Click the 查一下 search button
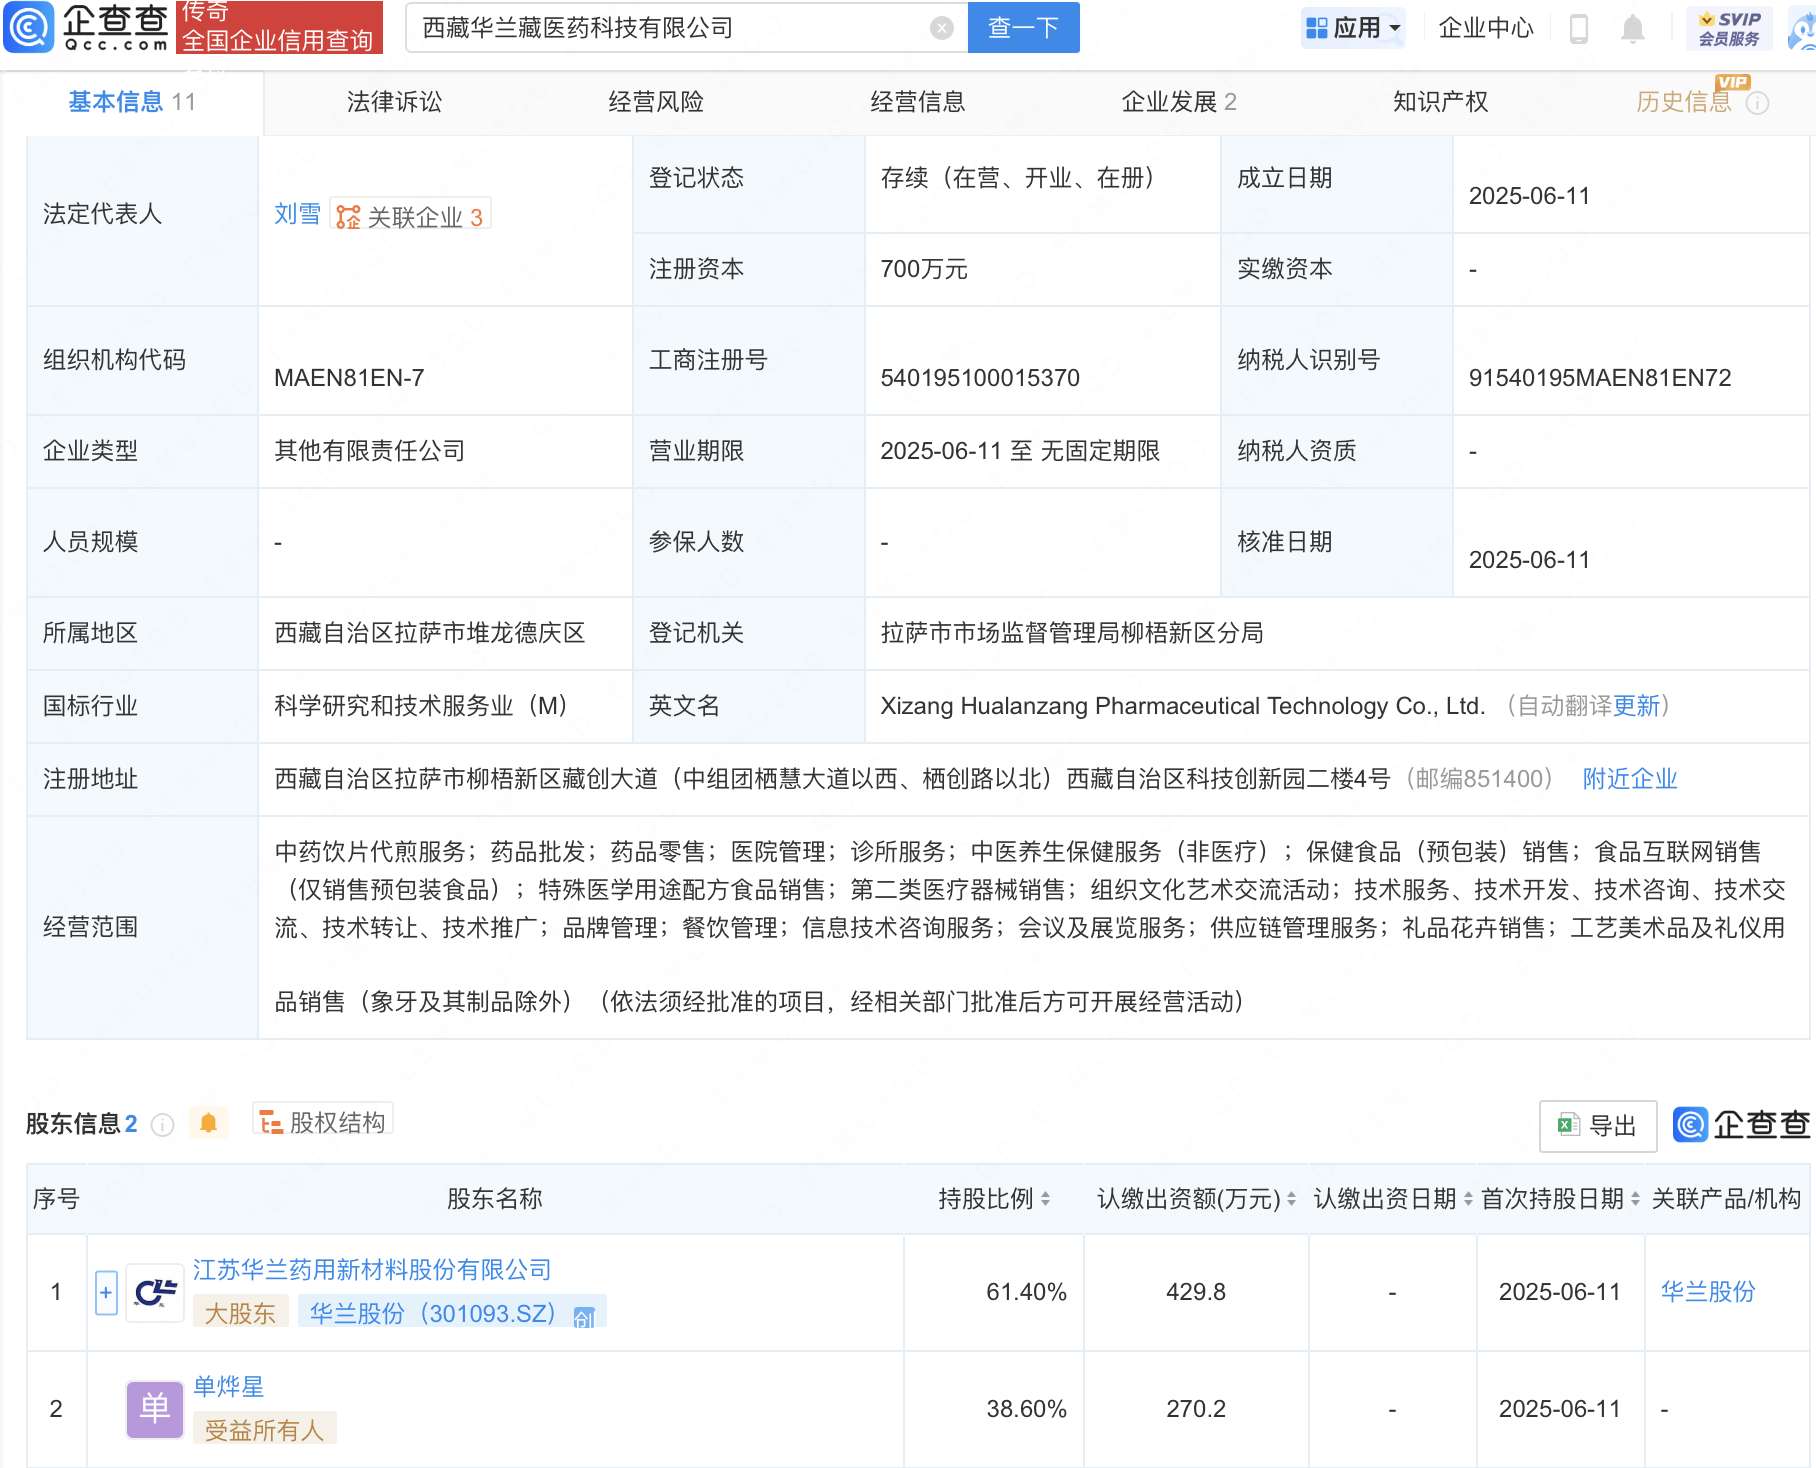Image resolution: width=1816 pixels, height=1468 pixels. coord(1023,27)
